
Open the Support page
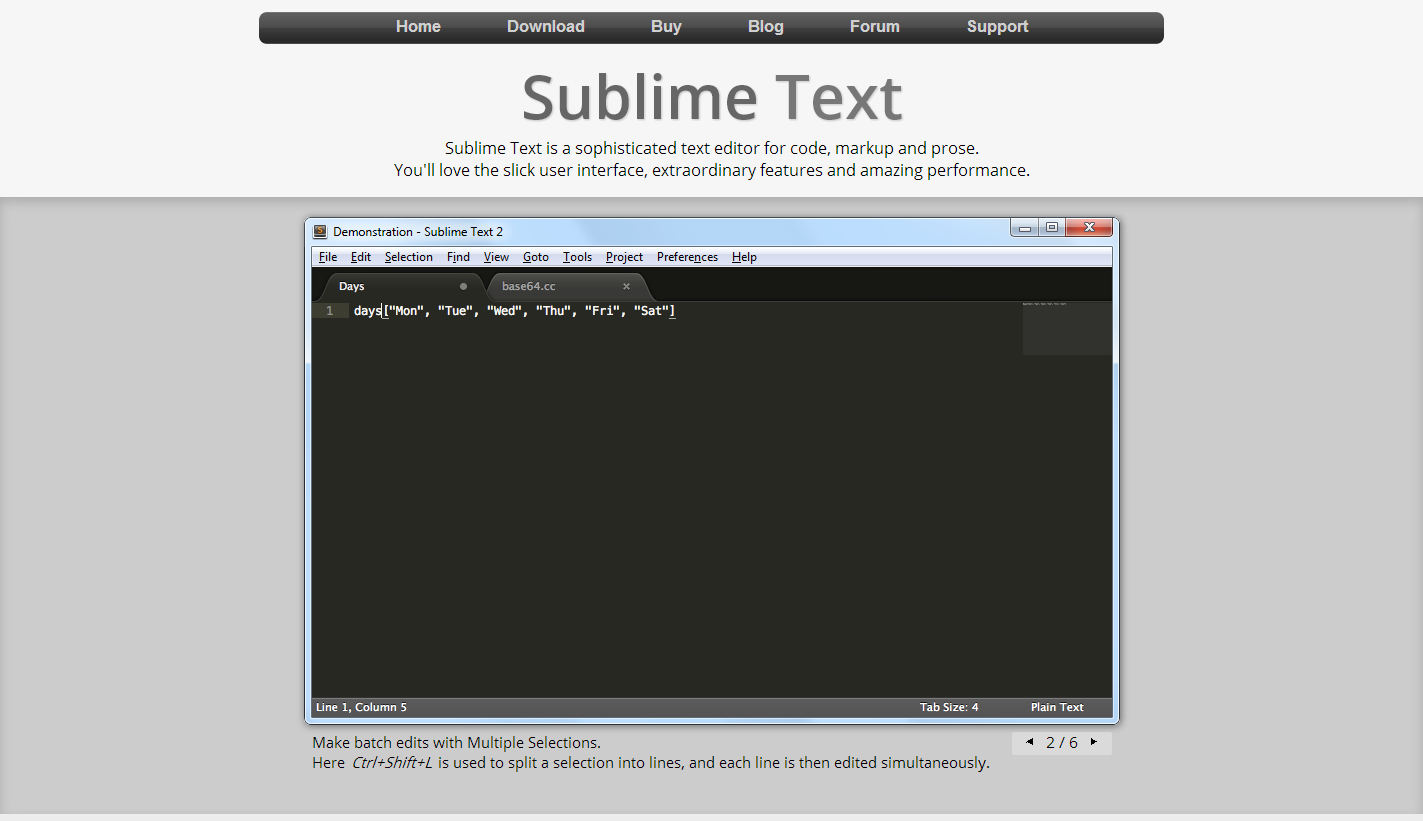coord(997,27)
